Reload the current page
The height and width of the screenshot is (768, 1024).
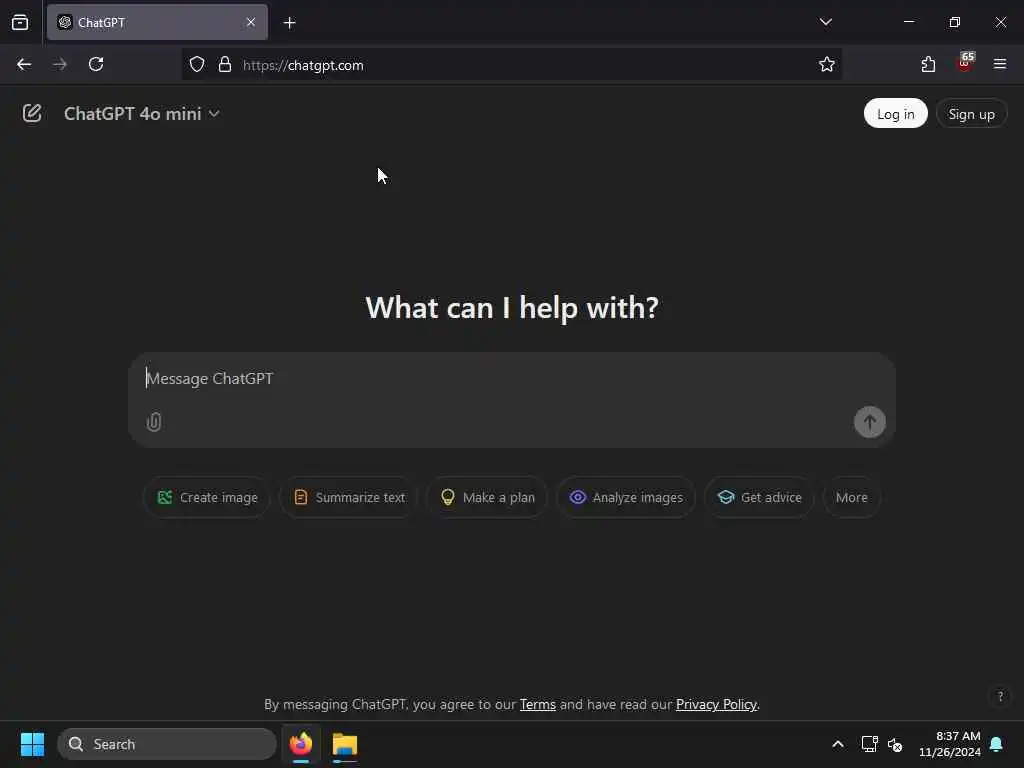(96, 65)
